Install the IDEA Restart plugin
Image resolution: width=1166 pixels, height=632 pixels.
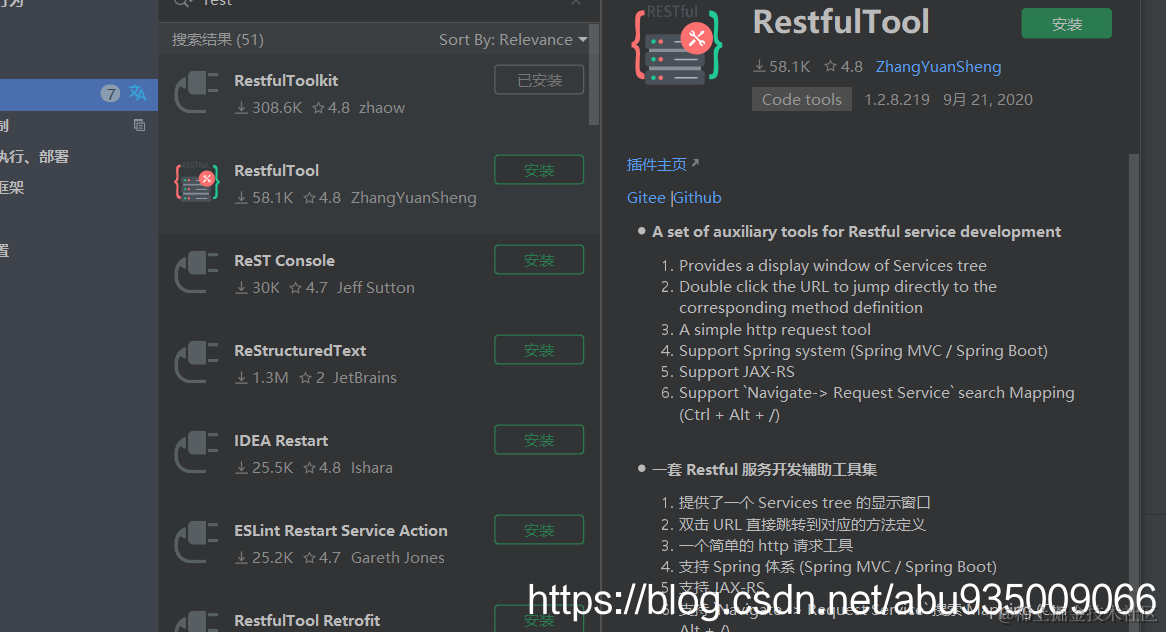(539, 439)
